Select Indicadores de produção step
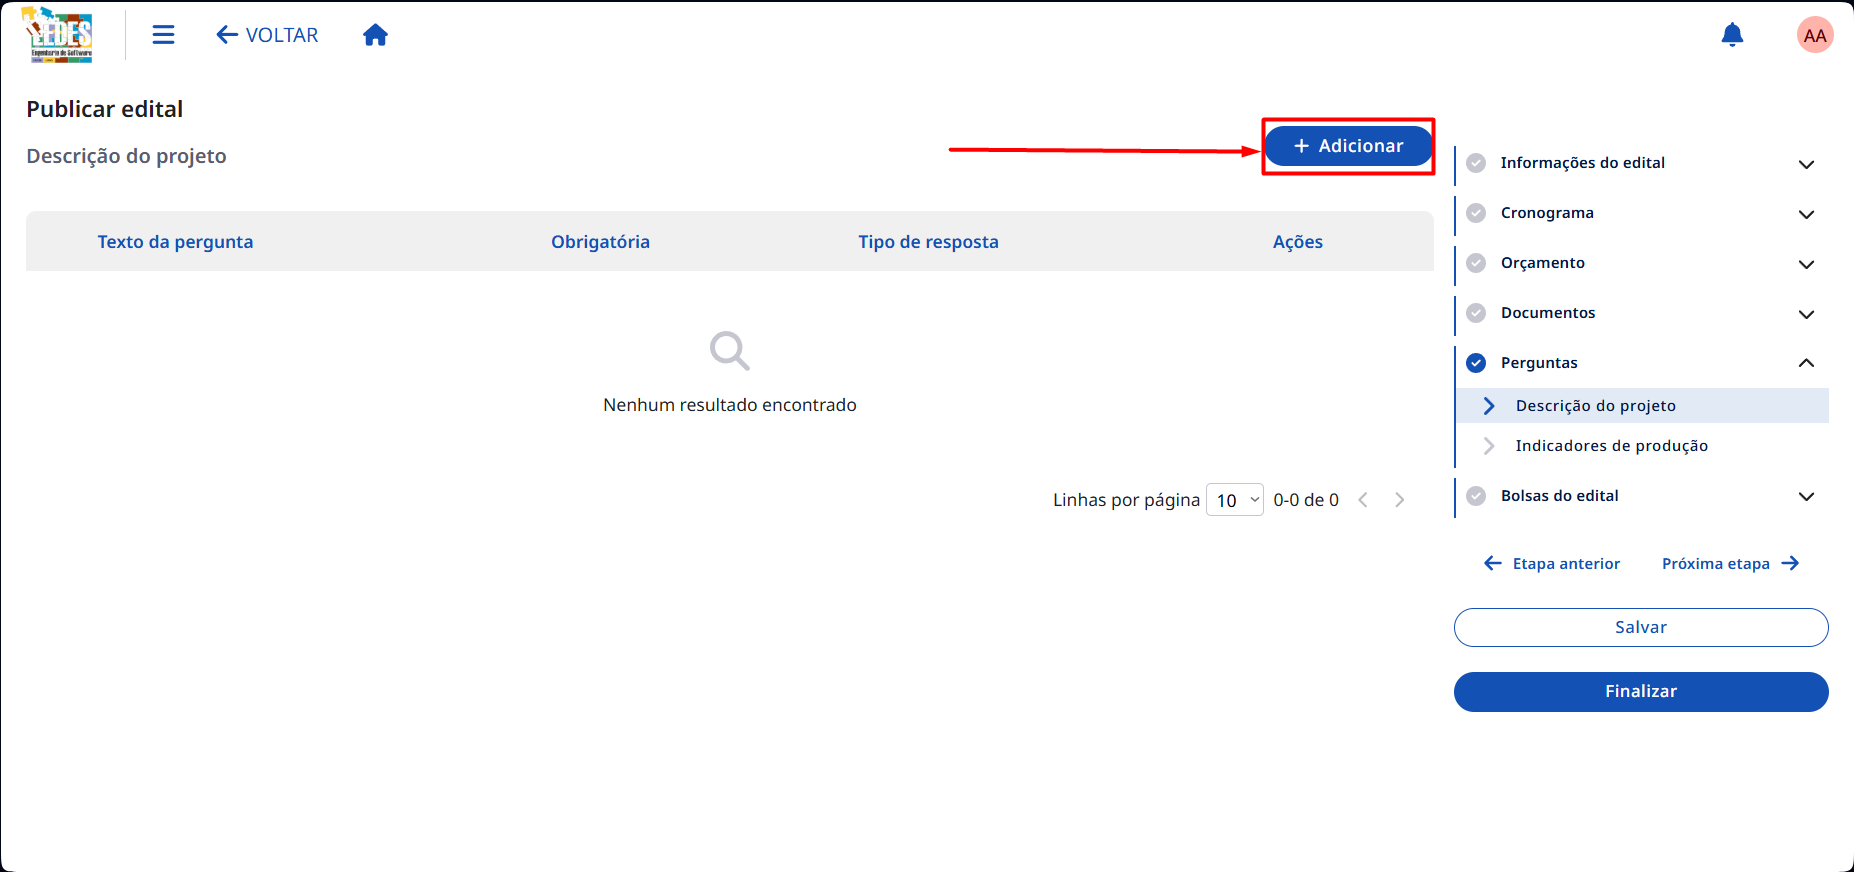The height and width of the screenshot is (872, 1854). point(1642,446)
